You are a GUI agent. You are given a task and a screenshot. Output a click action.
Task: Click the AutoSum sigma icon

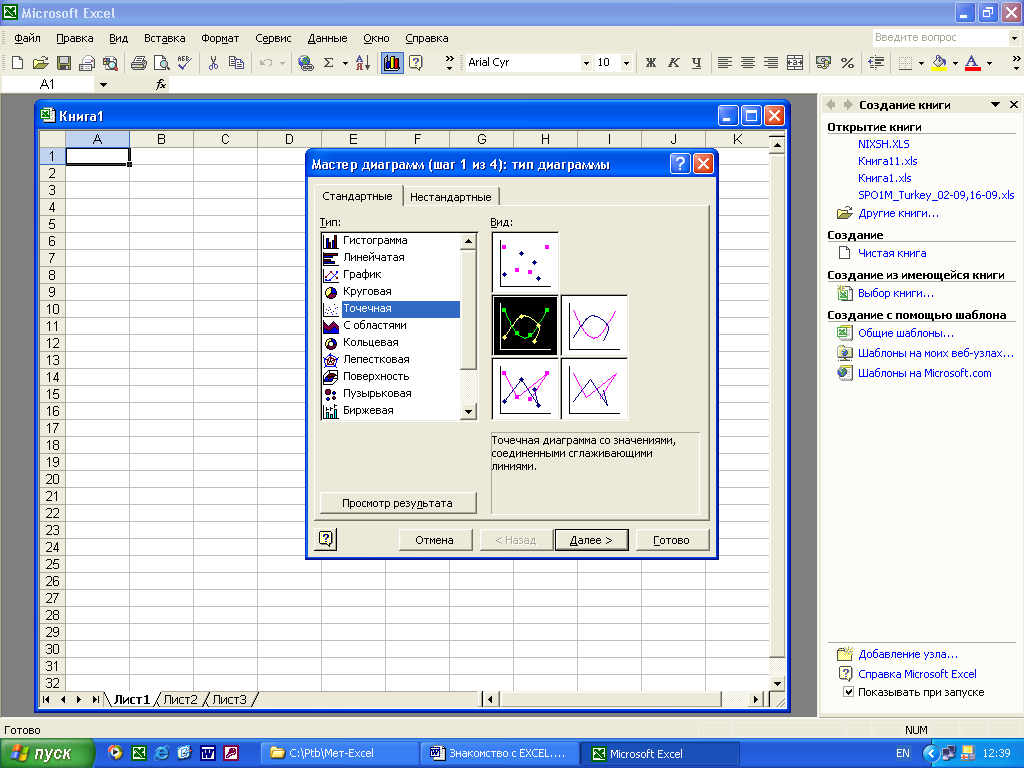click(328, 63)
